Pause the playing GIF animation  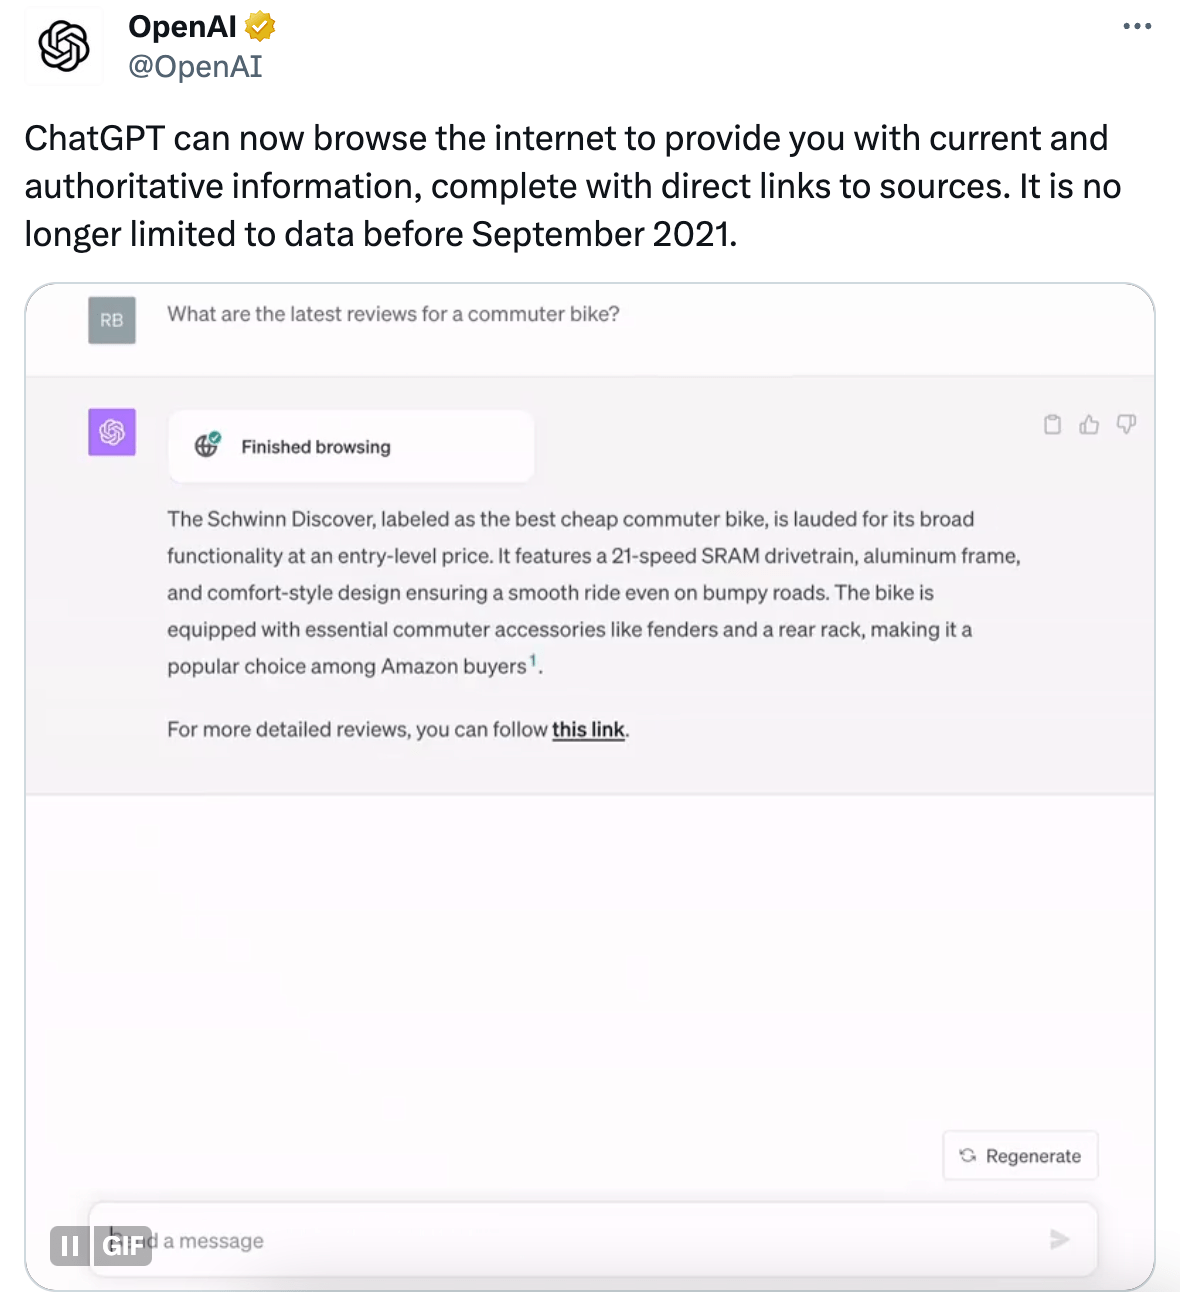(x=69, y=1246)
